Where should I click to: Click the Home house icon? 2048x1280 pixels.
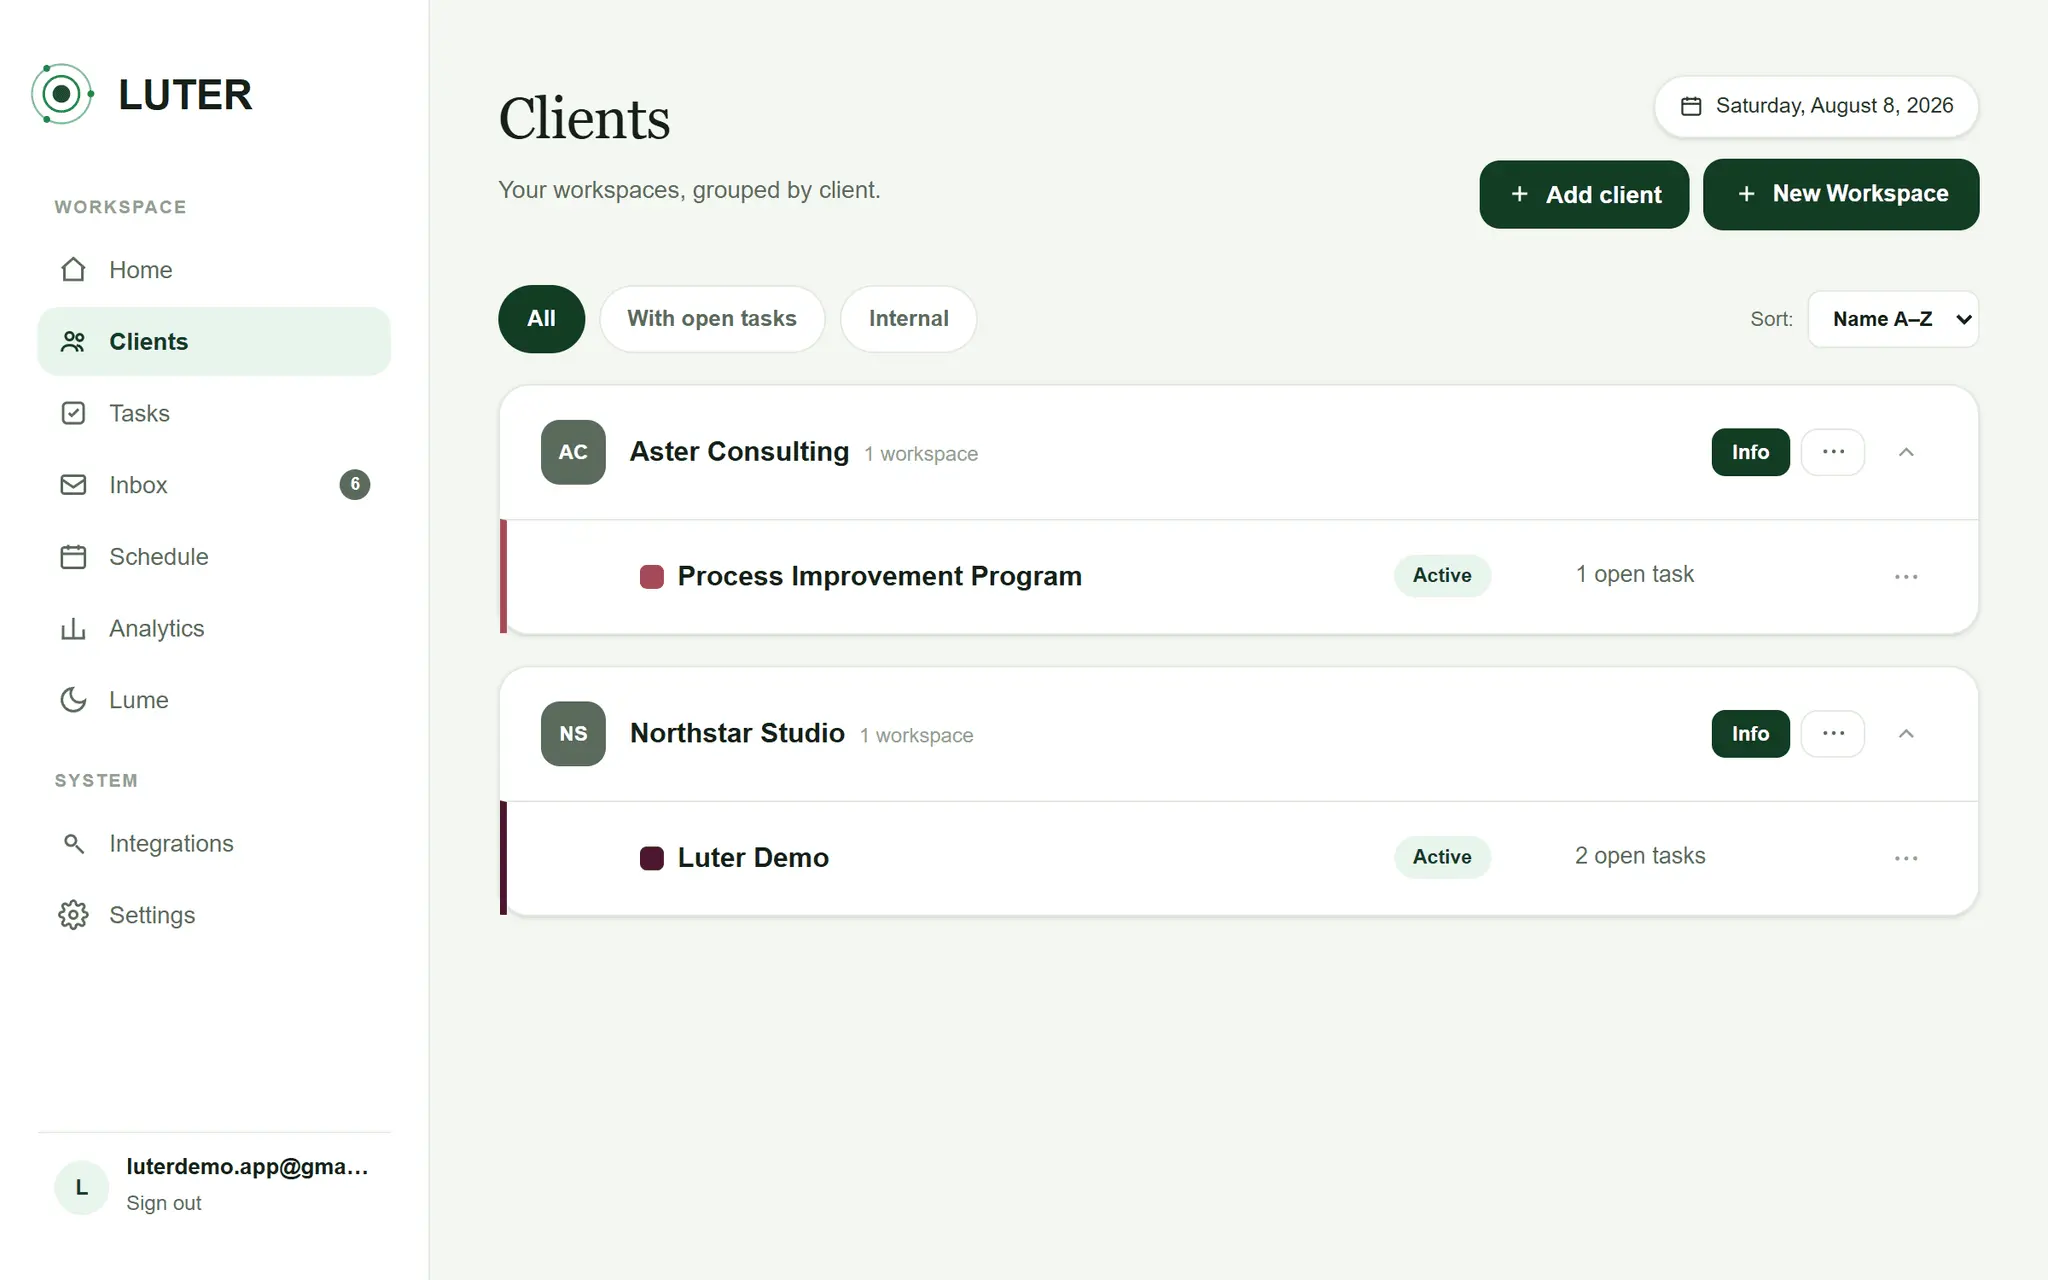[73, 270]
